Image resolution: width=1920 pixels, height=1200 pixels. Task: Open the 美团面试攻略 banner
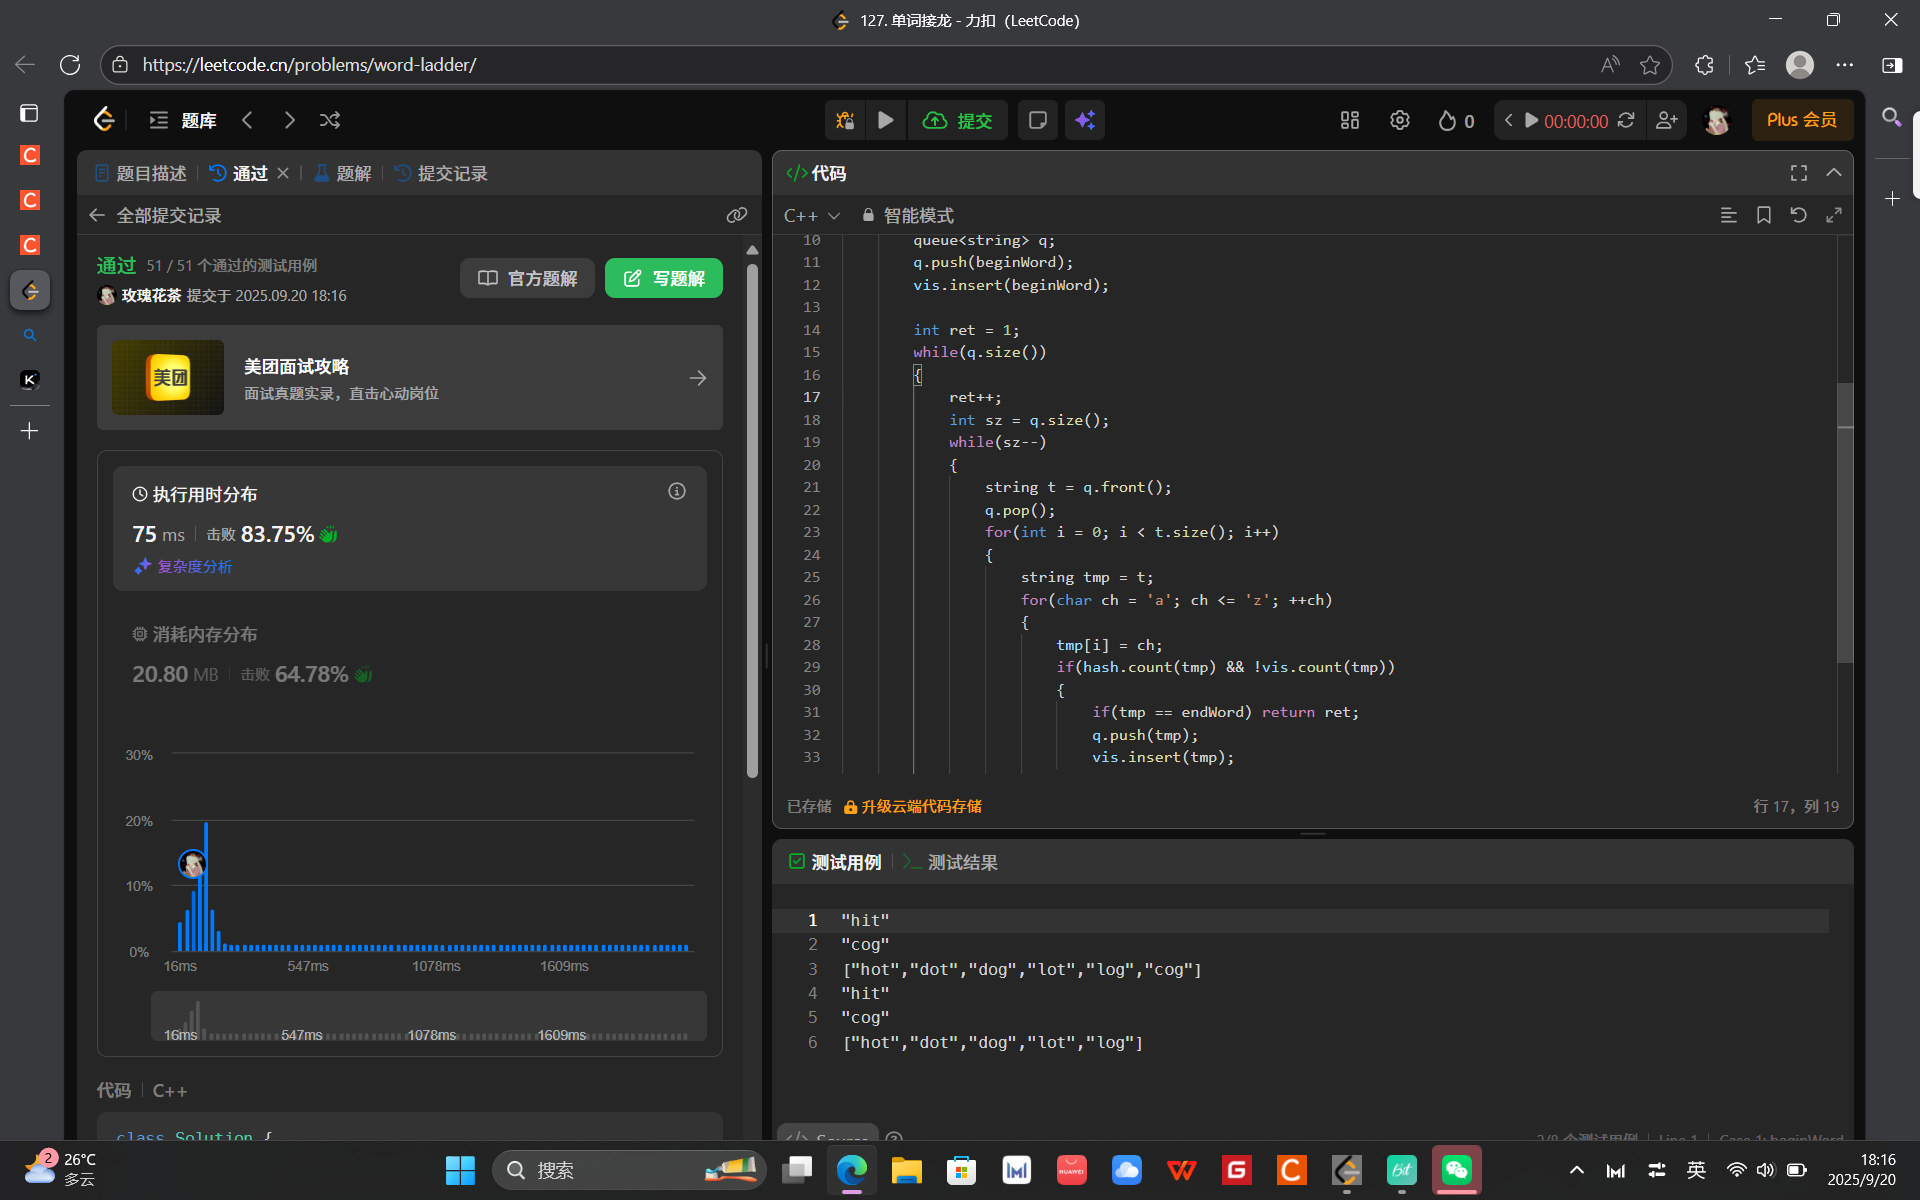click(x=410, y=378)
